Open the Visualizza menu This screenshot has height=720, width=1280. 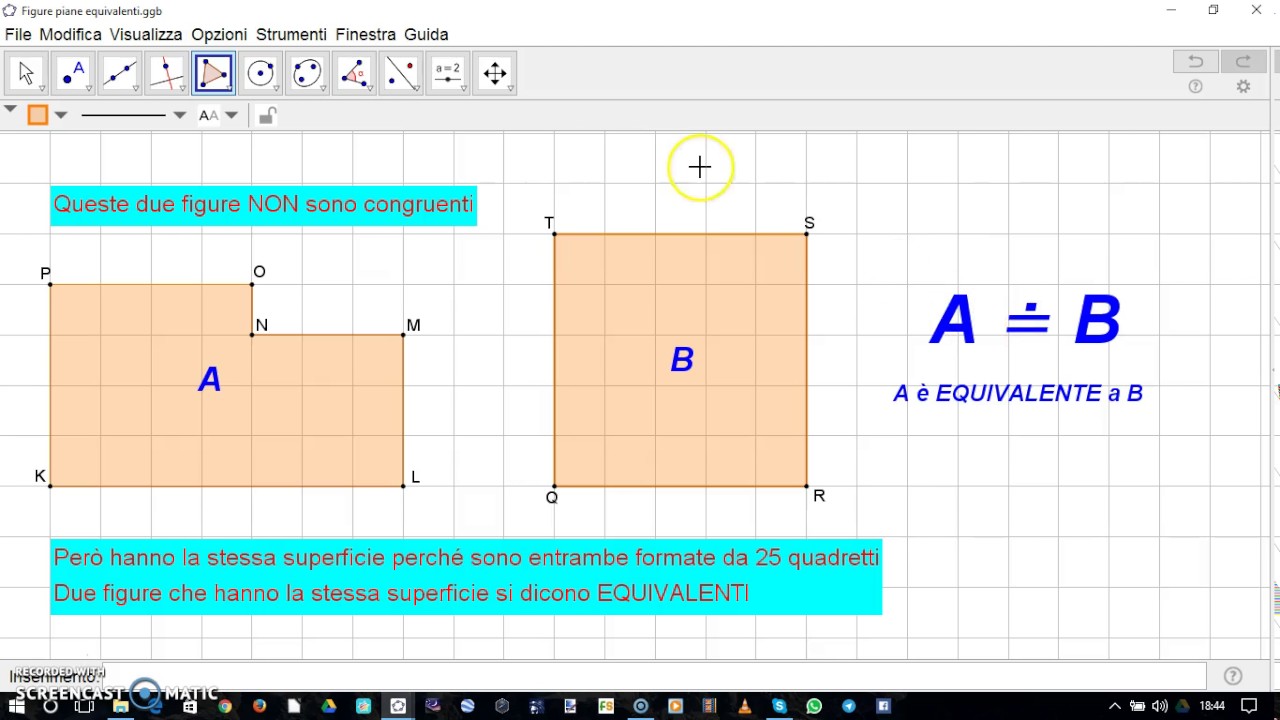point(146,34)
